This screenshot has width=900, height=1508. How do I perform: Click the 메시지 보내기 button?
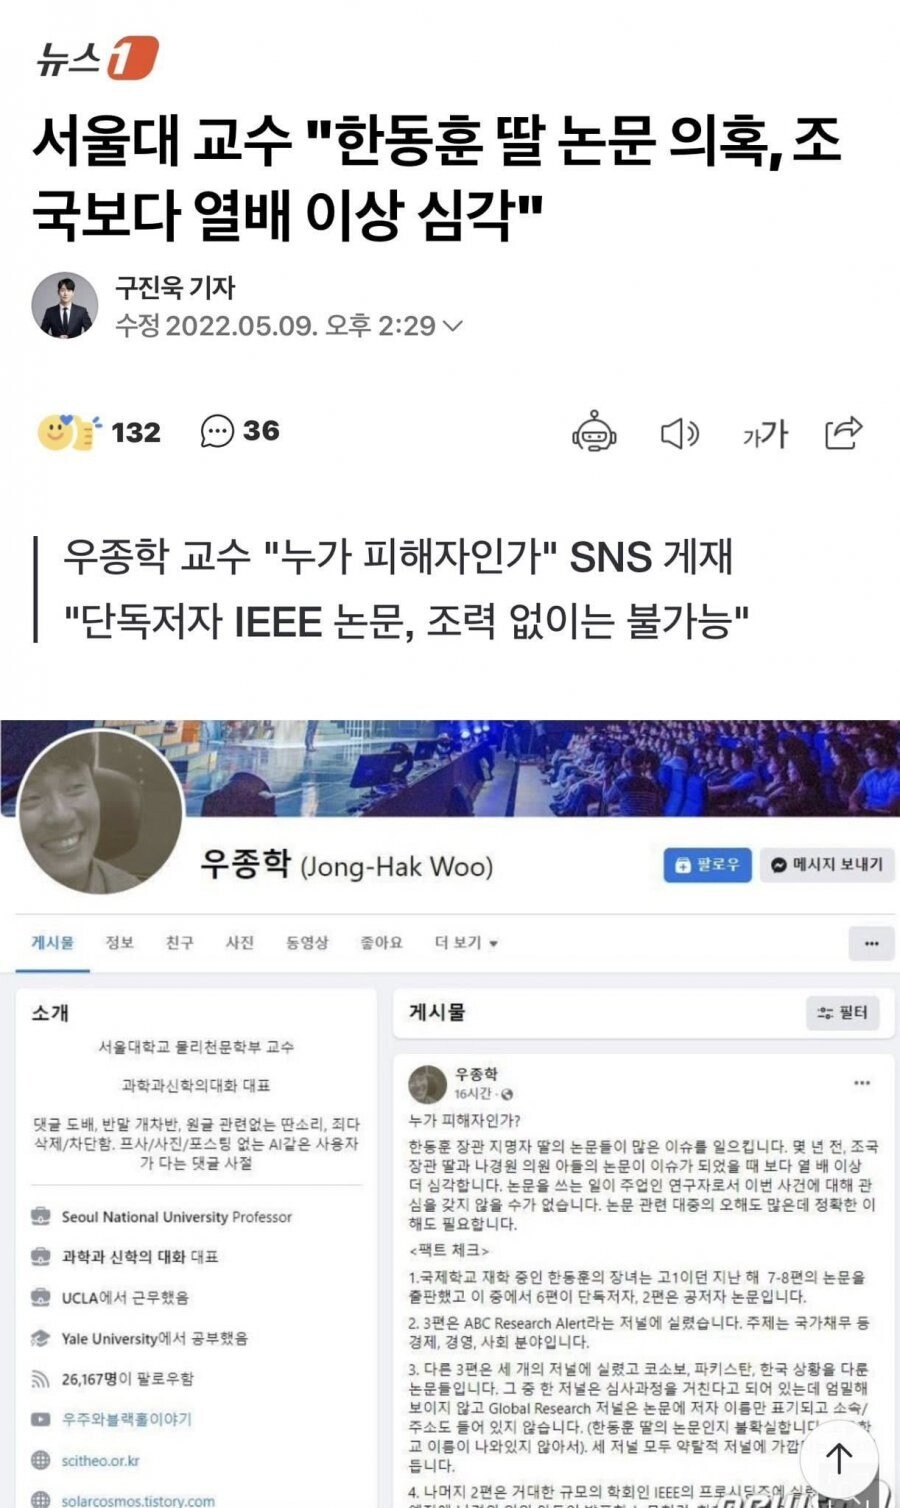pos(827,865)
